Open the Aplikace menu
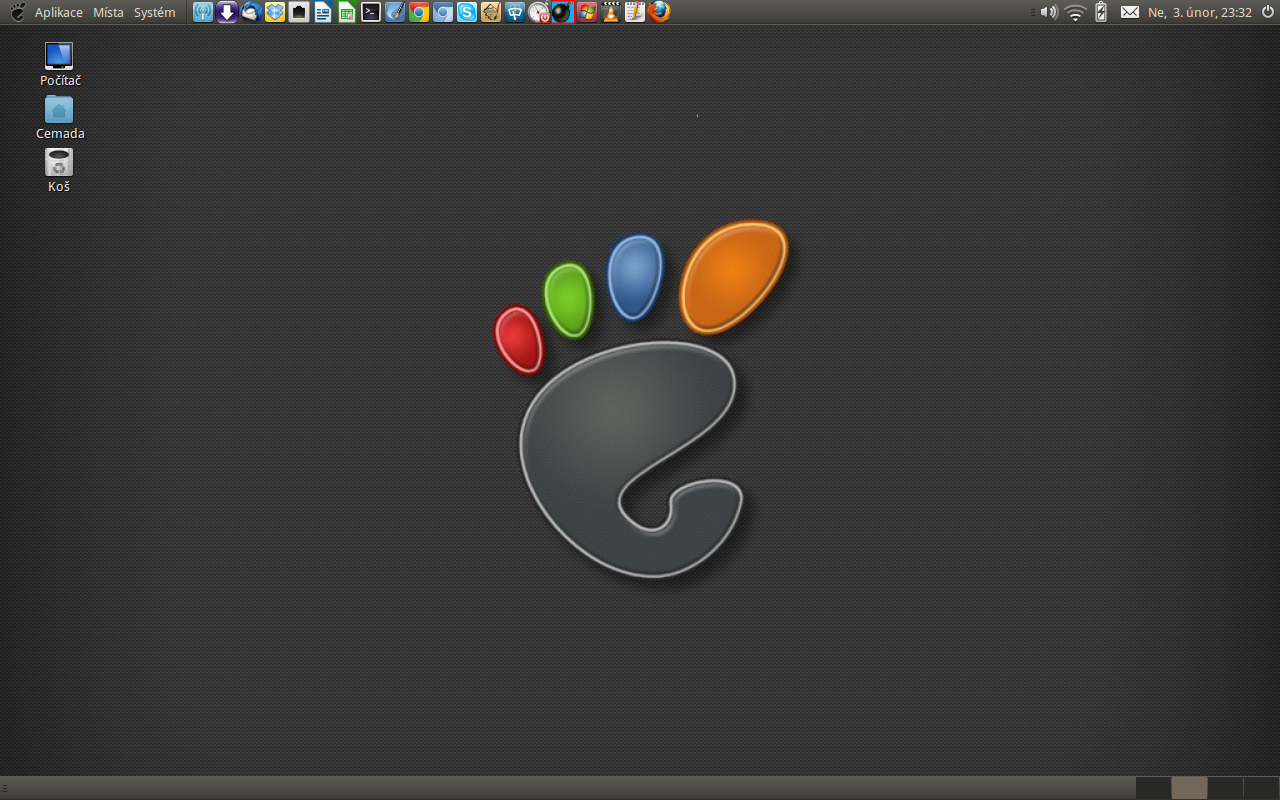 (58, 12)
